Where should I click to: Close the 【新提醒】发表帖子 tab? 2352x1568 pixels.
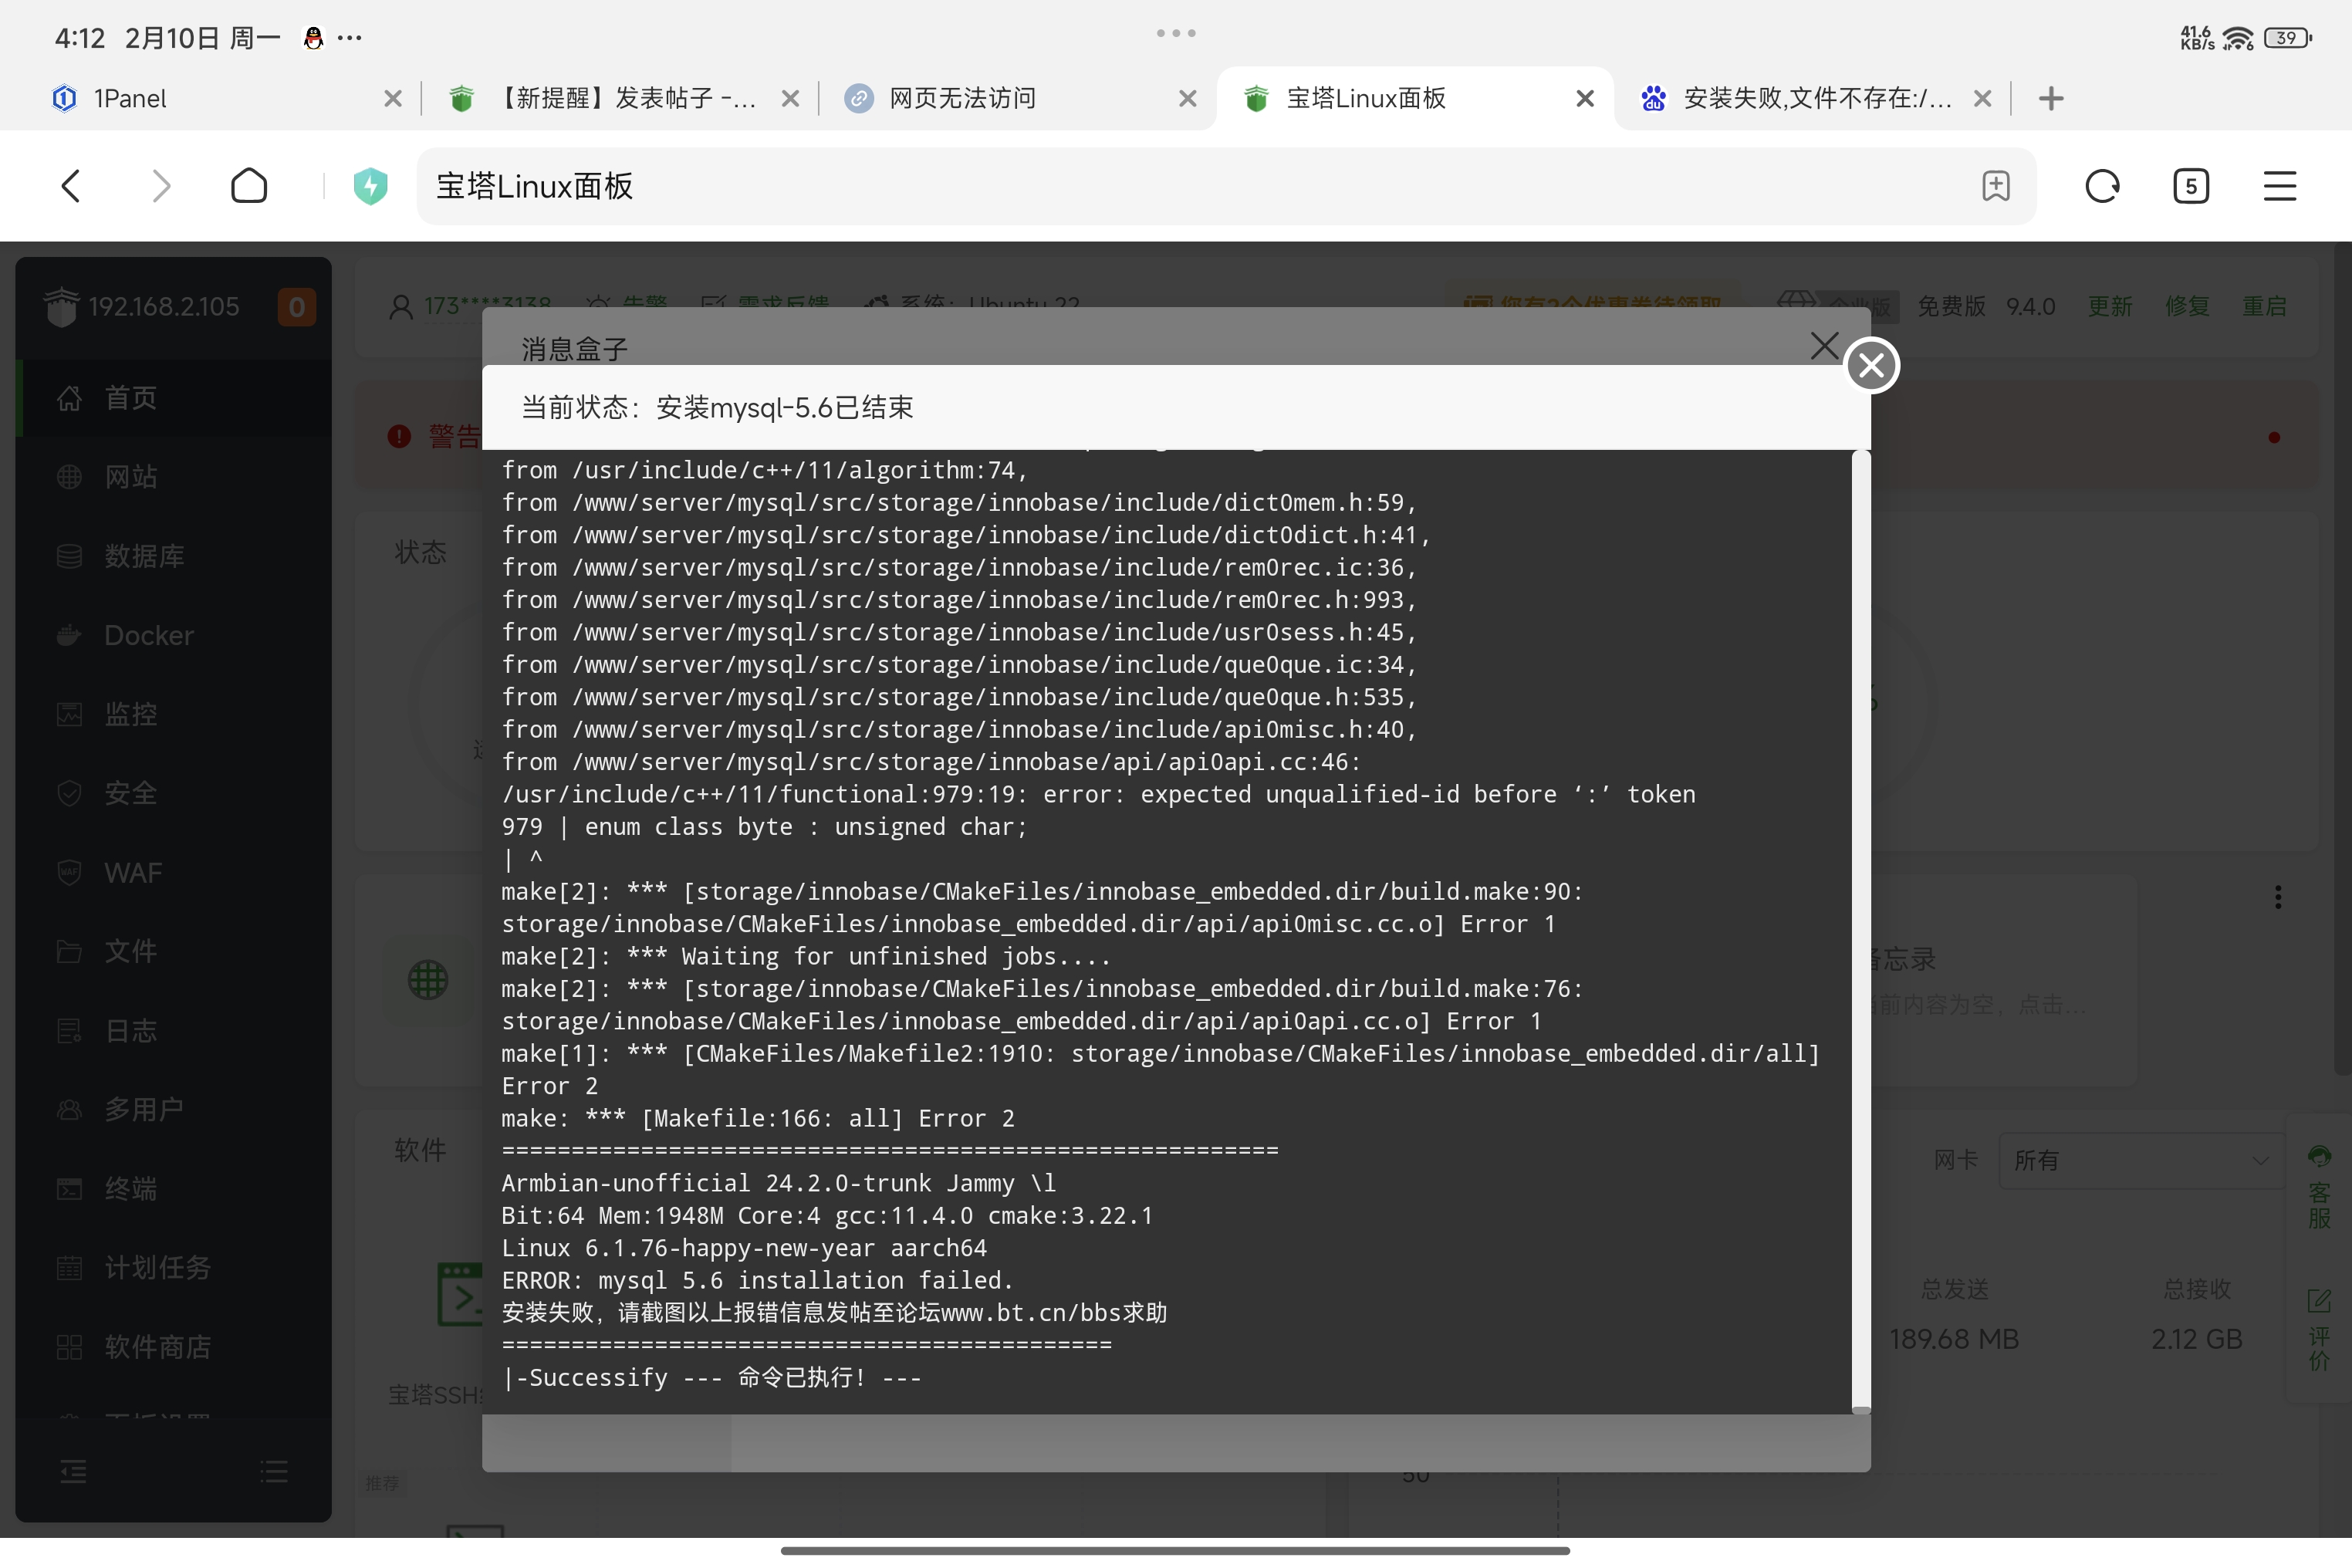[791, 98]
